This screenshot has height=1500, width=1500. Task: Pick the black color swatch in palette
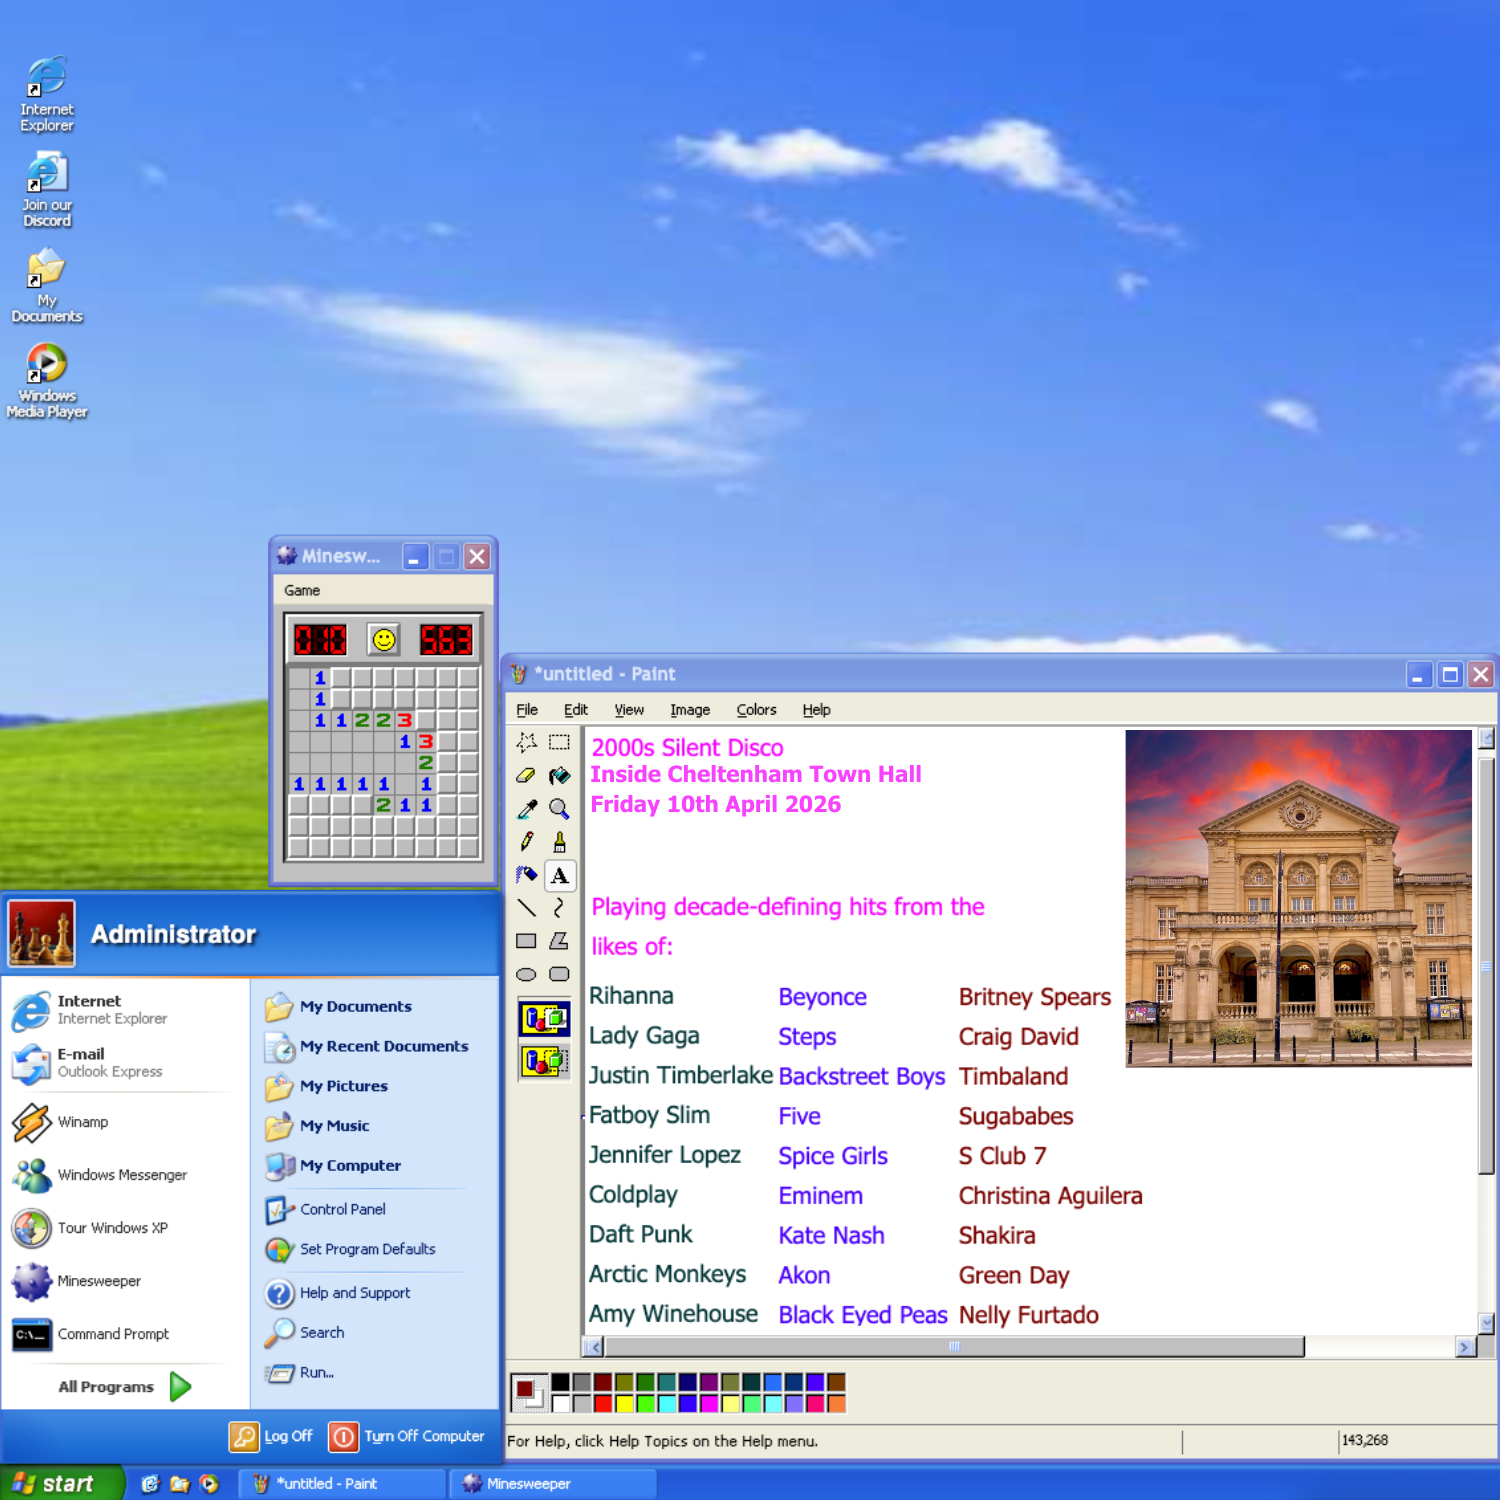[x=561, y=1382]
